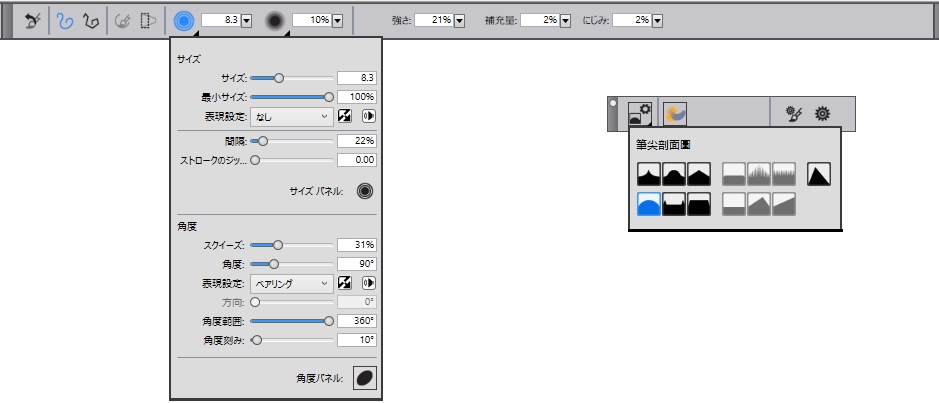Click the 間隔 value field showing 22%
The width and height of the screenshot is (939, 403).
[356, 141]
